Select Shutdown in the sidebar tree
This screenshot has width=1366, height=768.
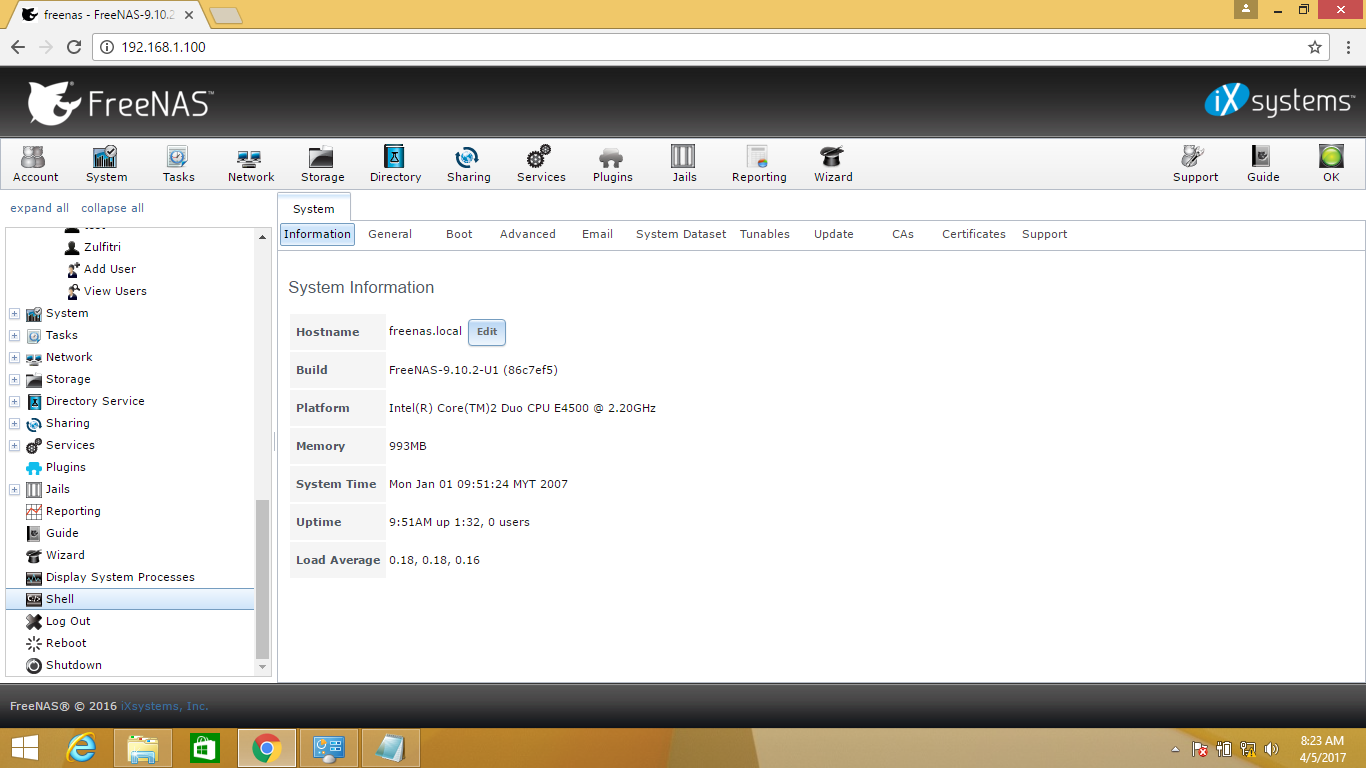[74, 665]
